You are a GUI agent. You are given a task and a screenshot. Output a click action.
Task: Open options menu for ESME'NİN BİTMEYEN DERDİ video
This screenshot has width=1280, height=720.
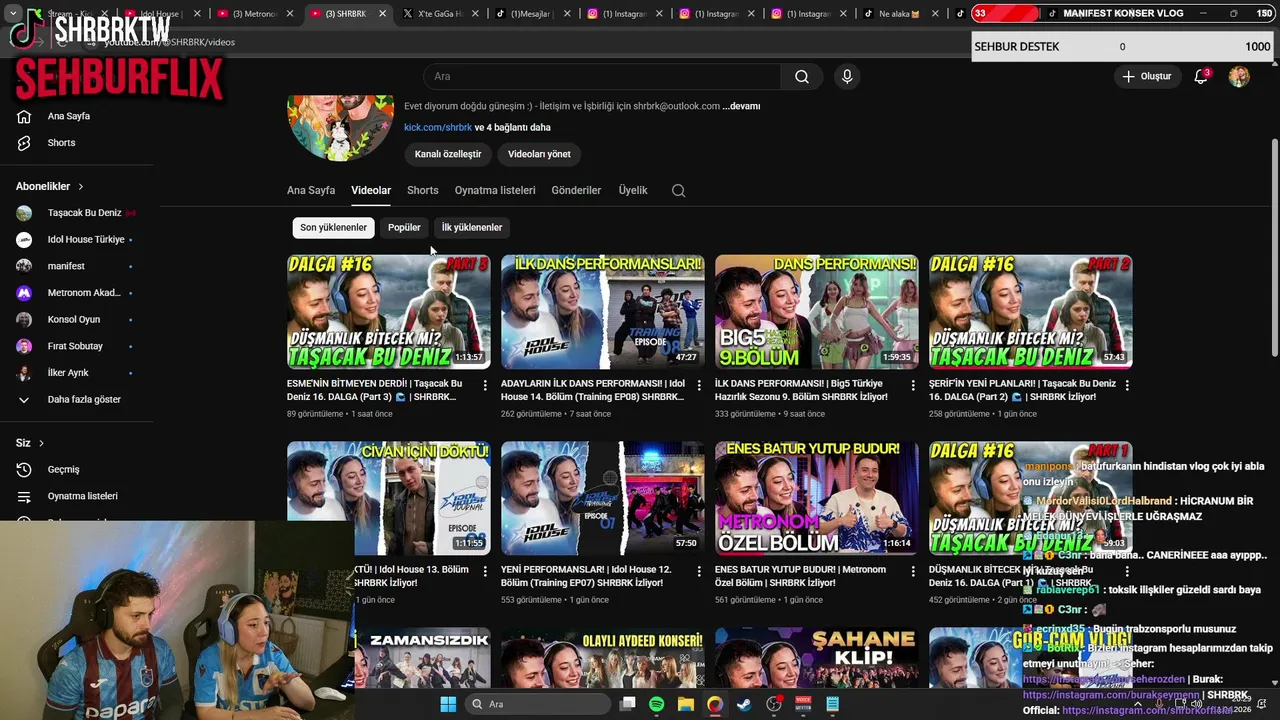(485, 385)
